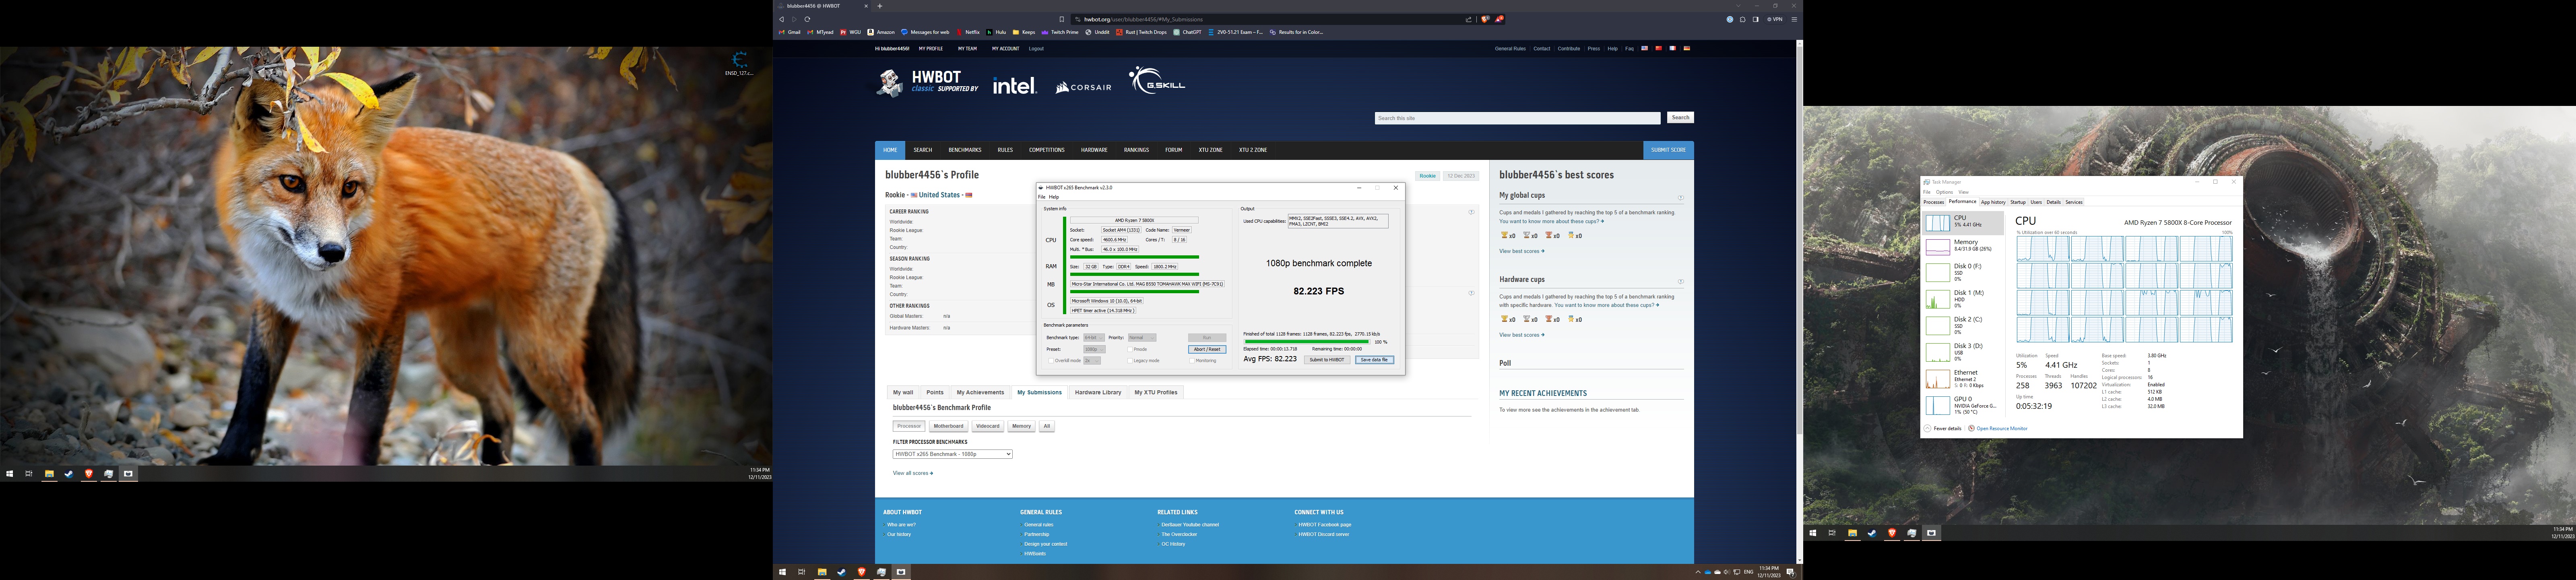This screenshot has height=580, width=2576.
Task: Toggle the Legacy mode checkbox
Action: click(1130, 360)
